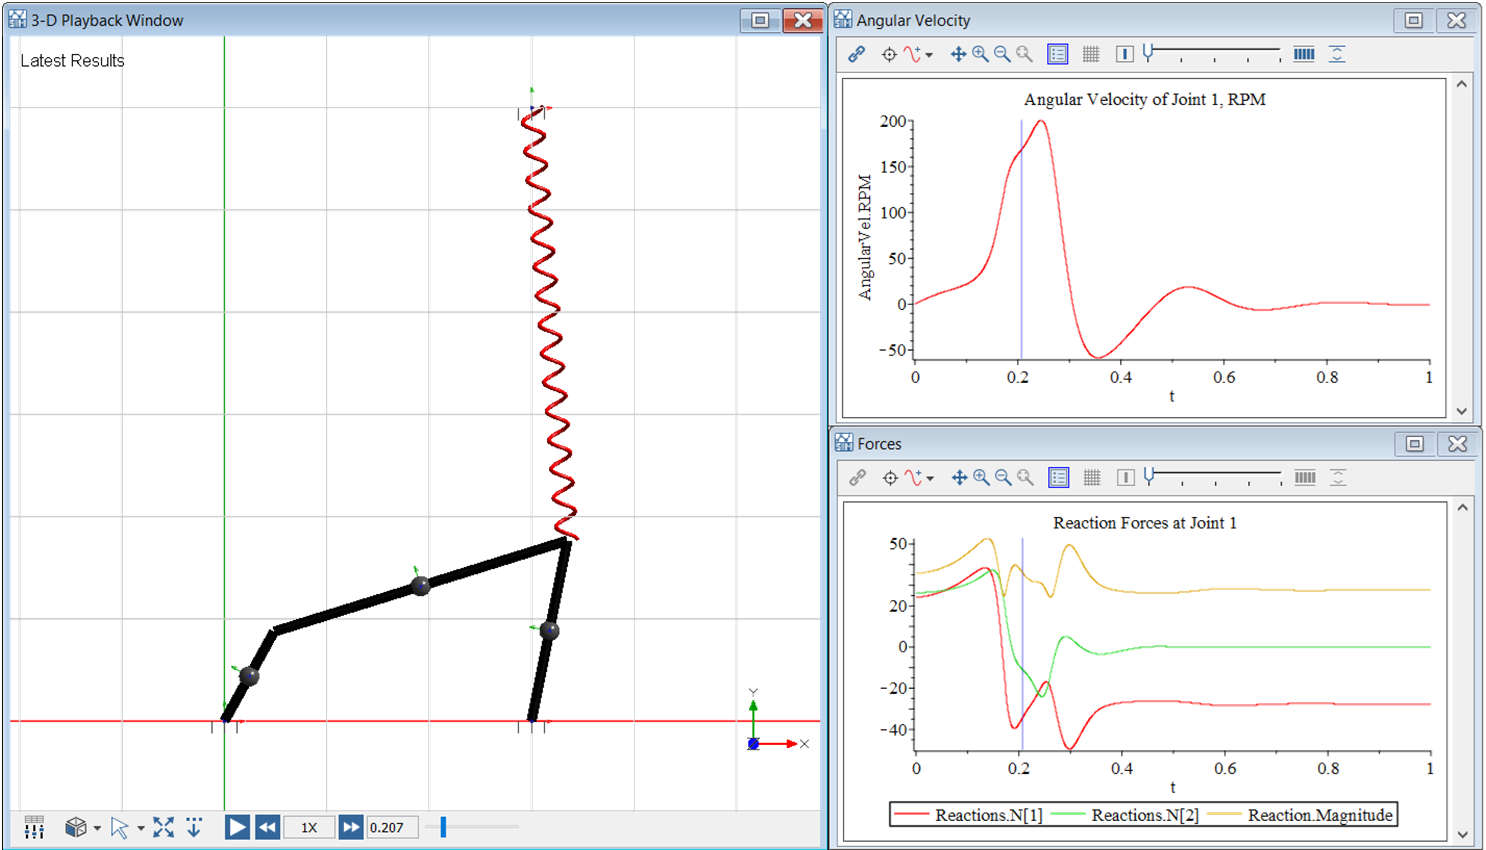Select the point probe crosshair in Angular Velocity toolbar
The image size is (1486, 850).
[889, 54]
